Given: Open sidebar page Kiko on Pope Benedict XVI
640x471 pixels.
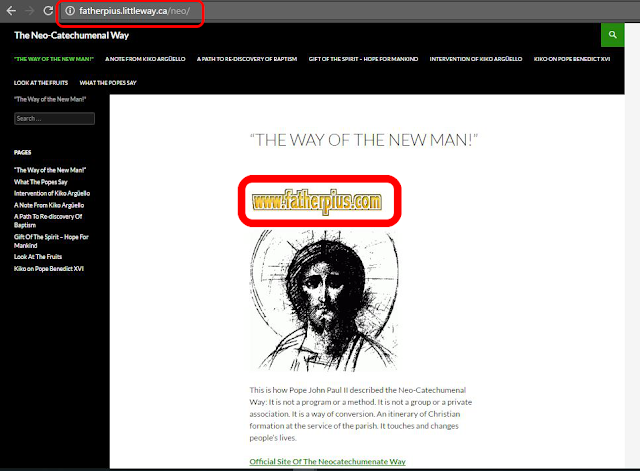Looking at the screenshot, I should point(49,269).
